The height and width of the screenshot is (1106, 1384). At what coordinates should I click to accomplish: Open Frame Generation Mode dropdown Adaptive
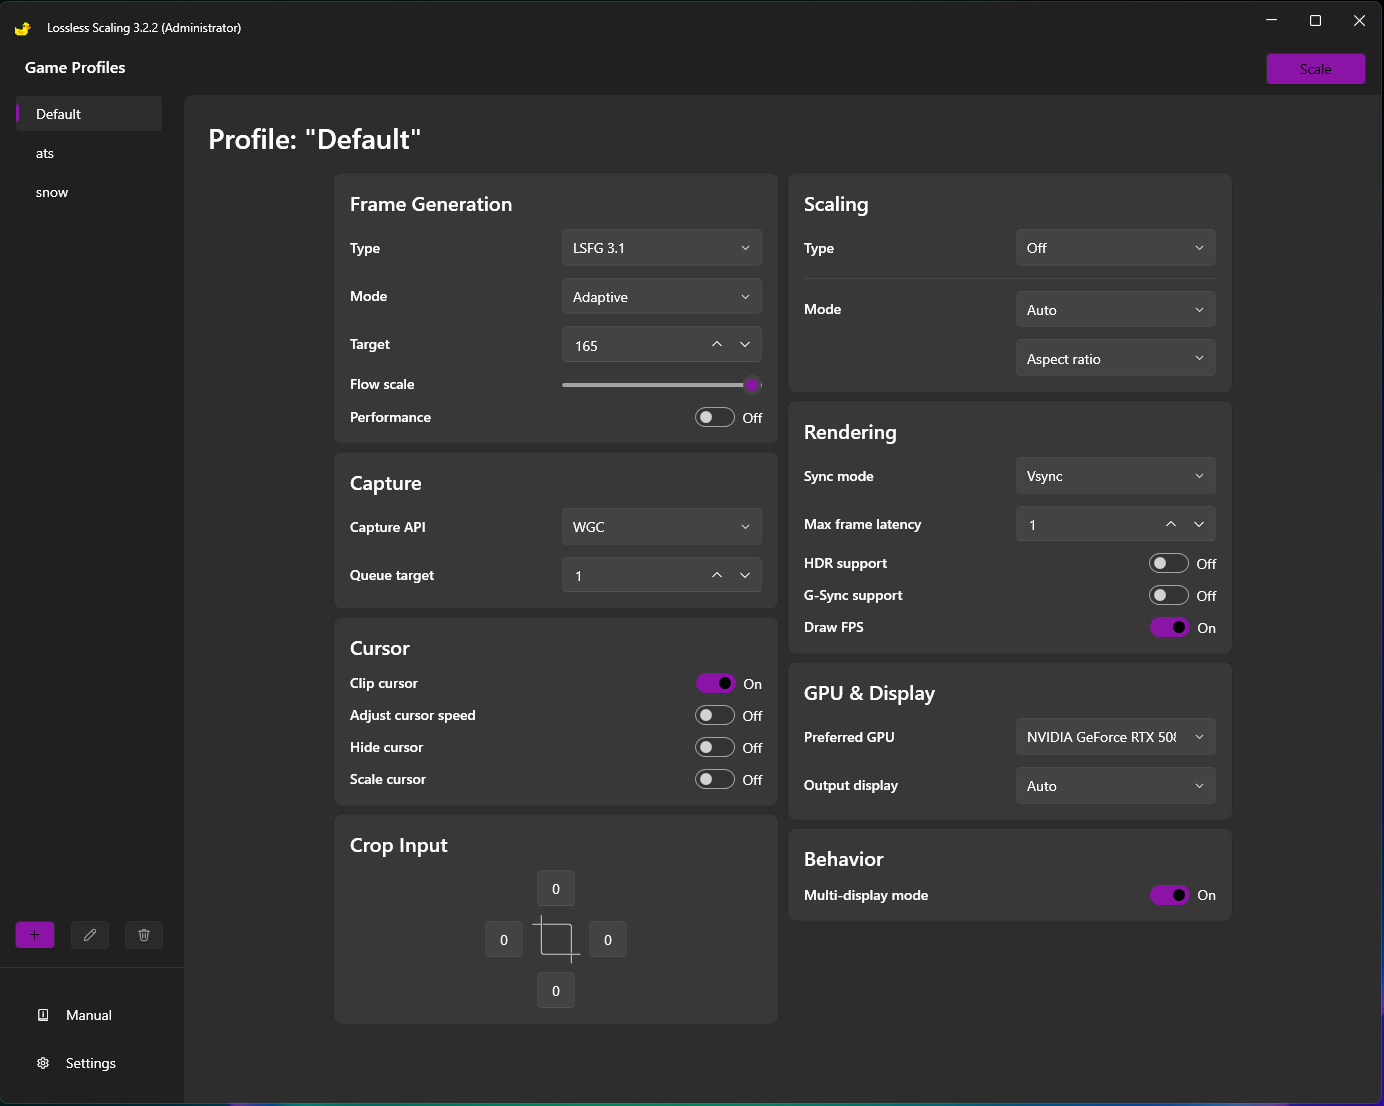point(661,297)
